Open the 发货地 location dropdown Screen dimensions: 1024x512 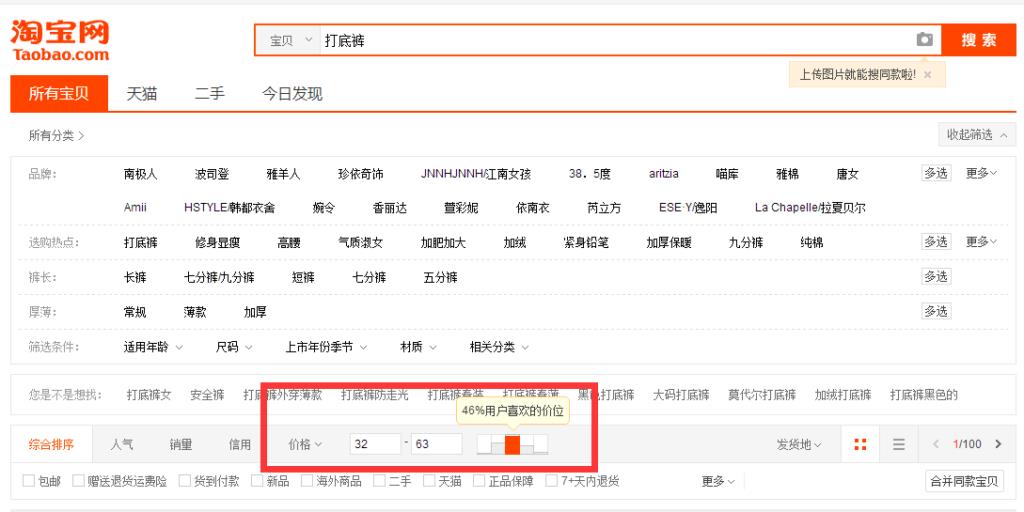coord(799,445)
